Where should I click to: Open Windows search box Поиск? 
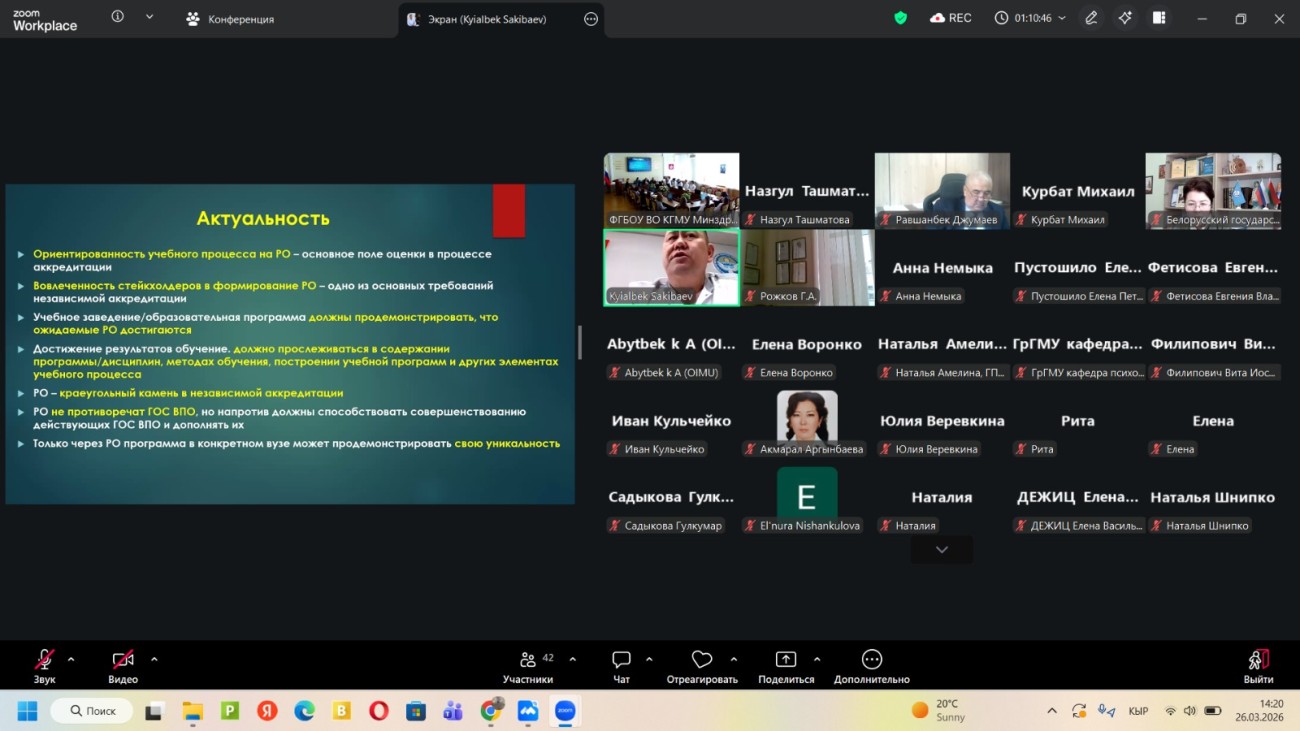coord(92,711)
